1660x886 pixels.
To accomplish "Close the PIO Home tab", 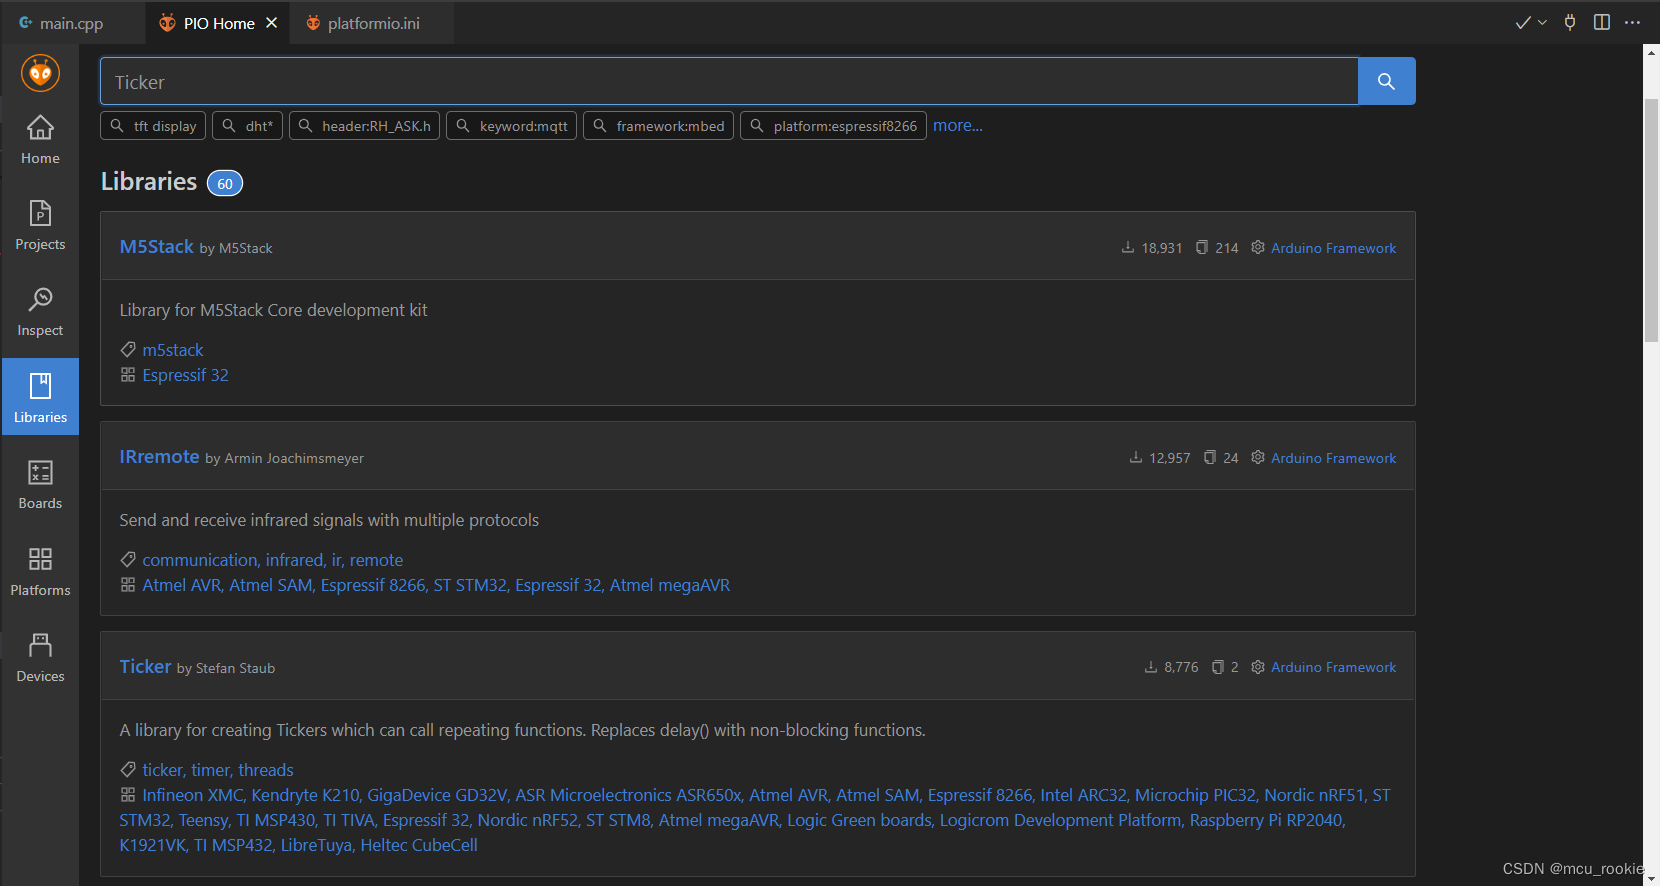I will pos(271,23).
